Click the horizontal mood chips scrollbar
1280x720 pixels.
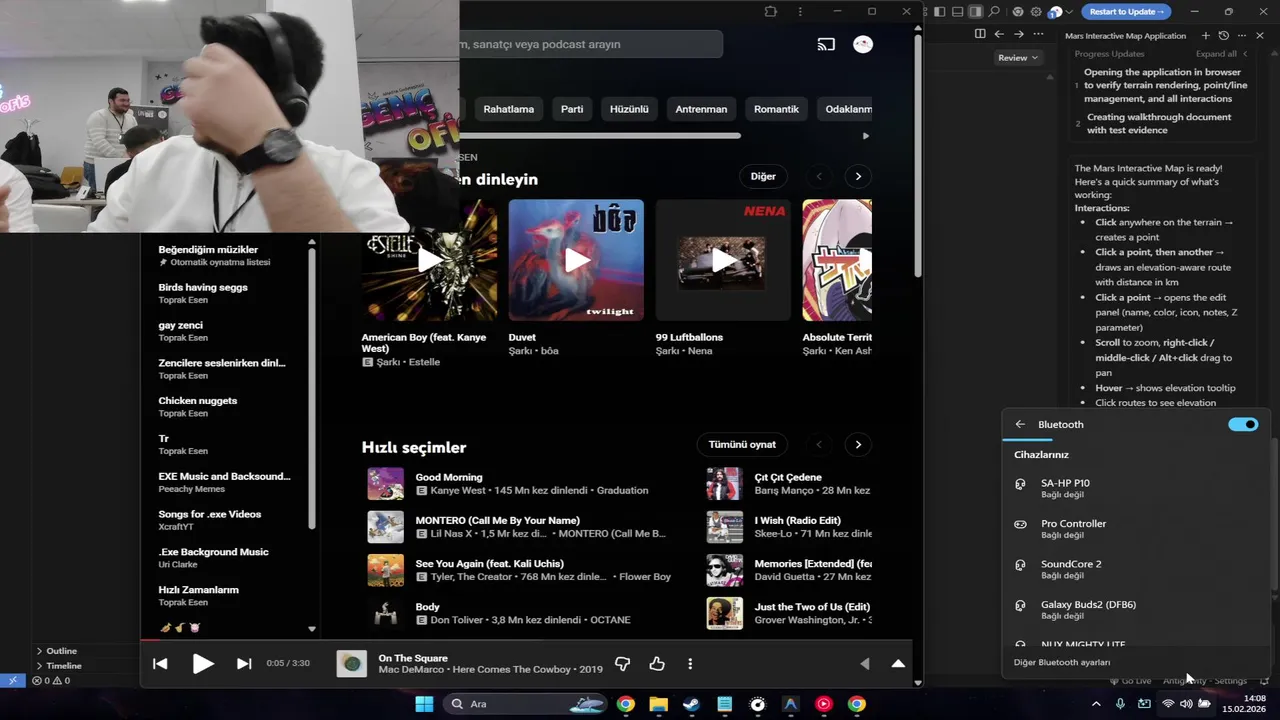coord(600,136)
